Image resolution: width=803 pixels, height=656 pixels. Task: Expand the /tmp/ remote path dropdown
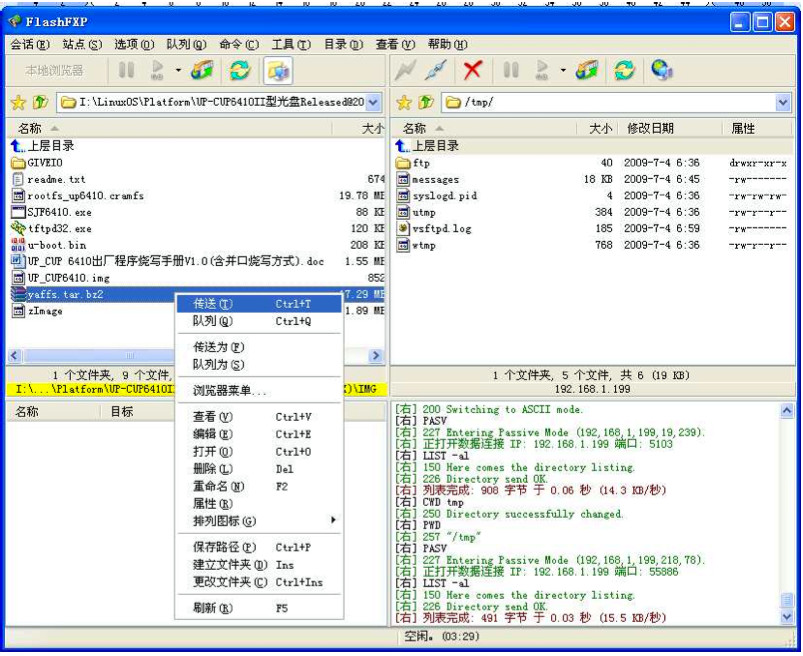tap(783, 102)
